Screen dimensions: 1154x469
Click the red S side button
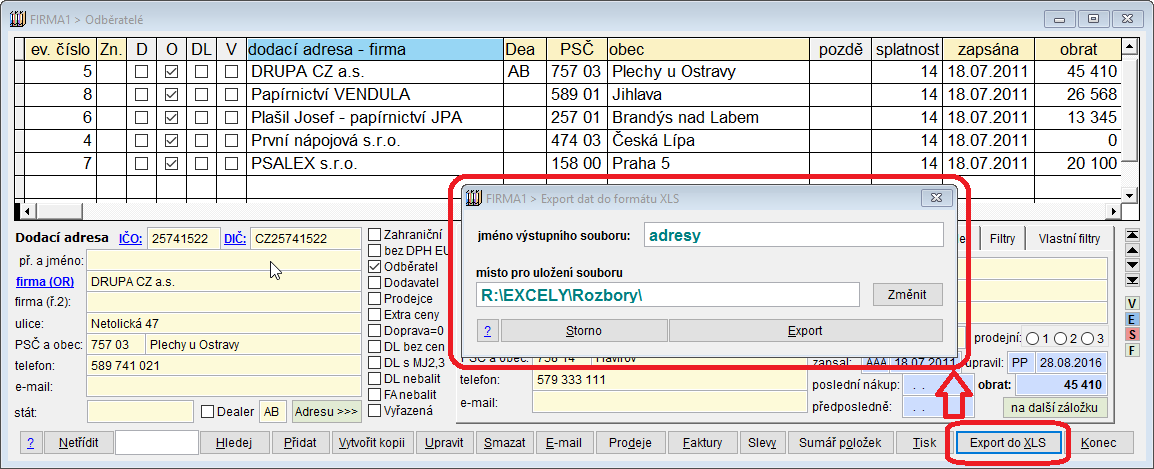coord(1132,334)
